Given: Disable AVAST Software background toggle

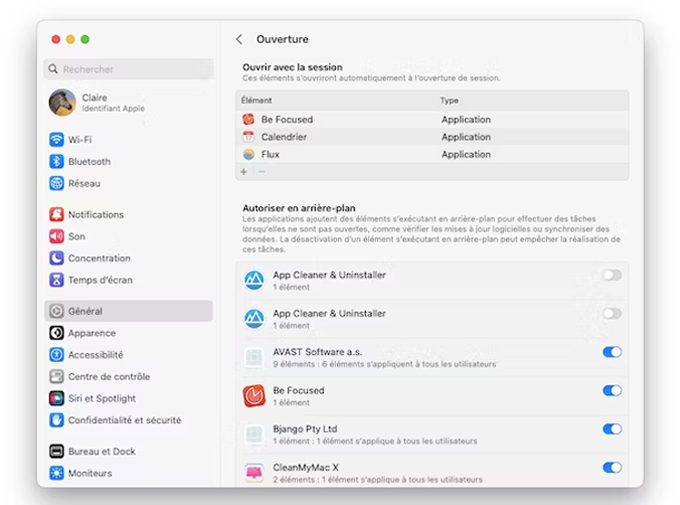Looking at the screenshot, I should pos(612,352).
